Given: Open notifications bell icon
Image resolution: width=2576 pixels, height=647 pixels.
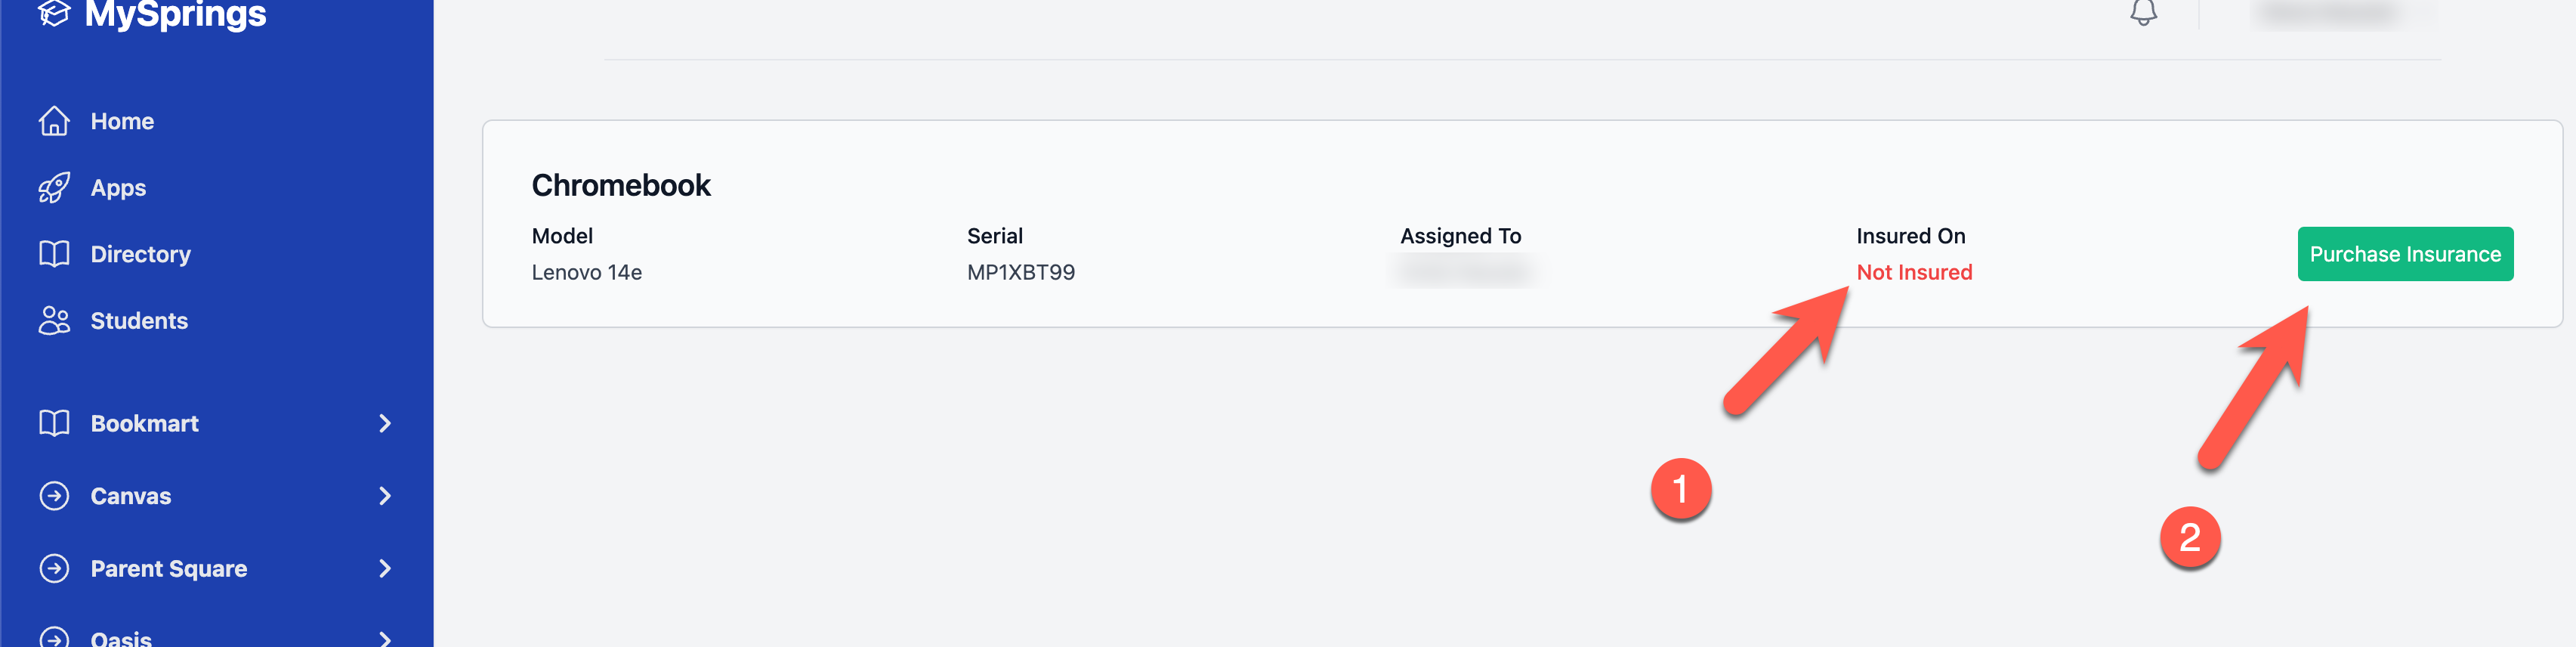Looking at the screenshot, I should (2143, 12).
